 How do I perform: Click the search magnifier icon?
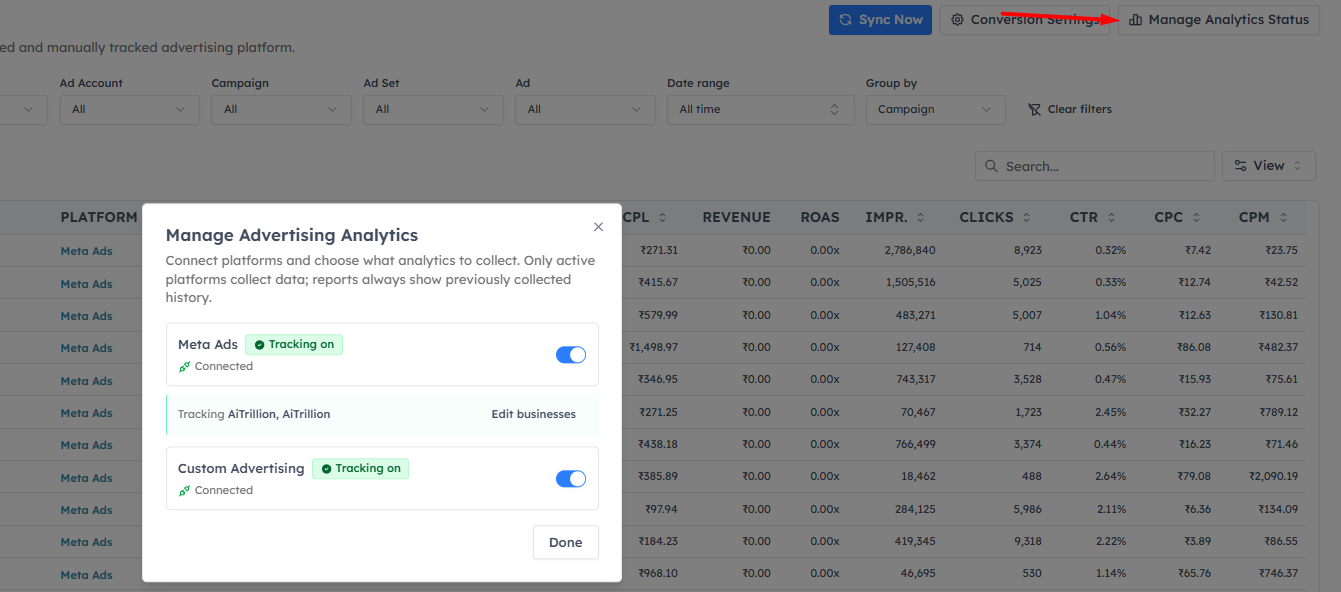point(992,166)
